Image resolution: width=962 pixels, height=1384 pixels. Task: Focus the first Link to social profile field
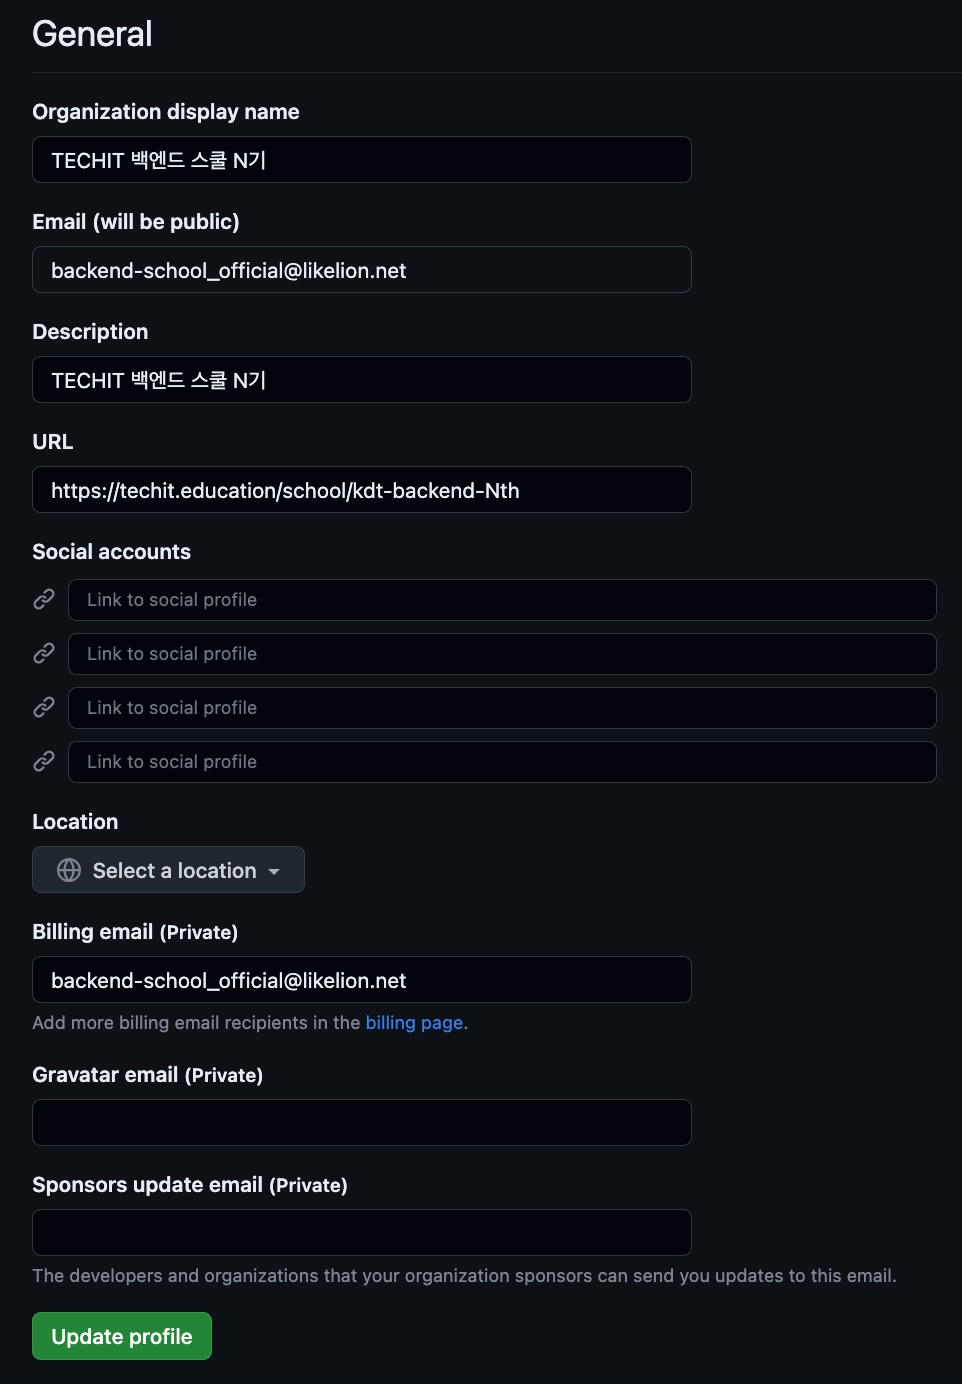click(x=501, y=600)
